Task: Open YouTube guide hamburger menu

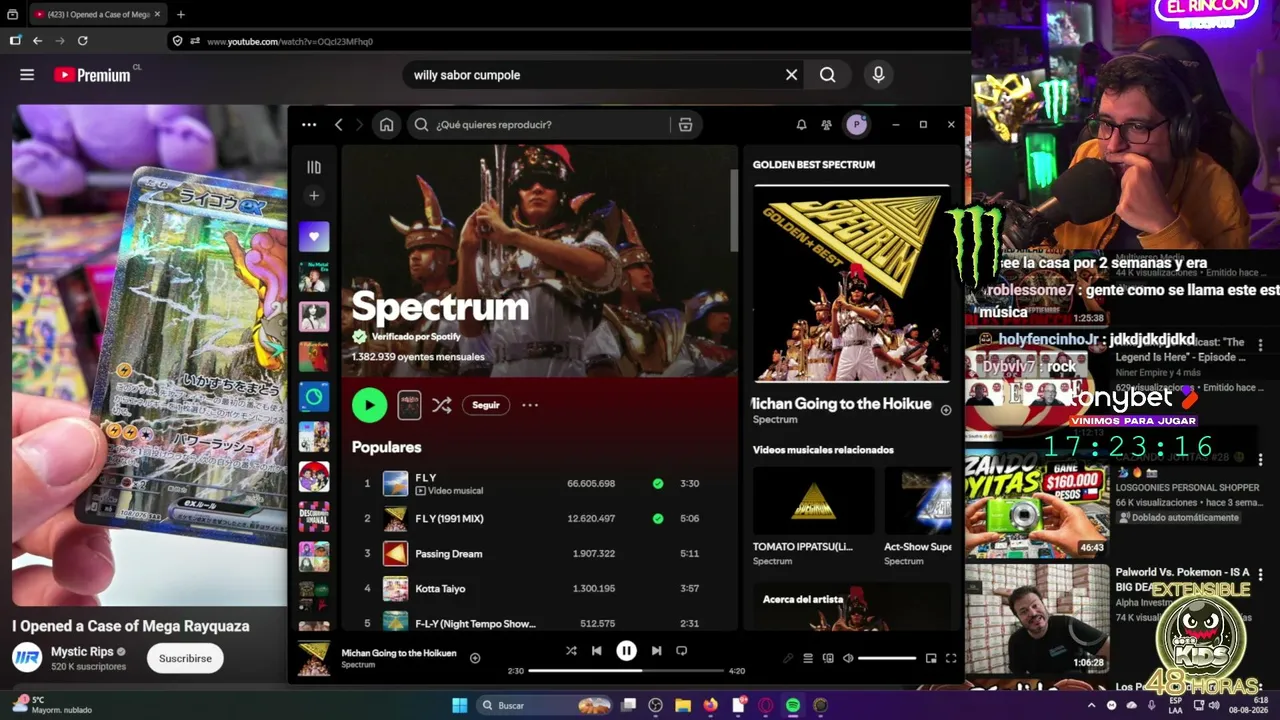Action: tap(27, 75)
